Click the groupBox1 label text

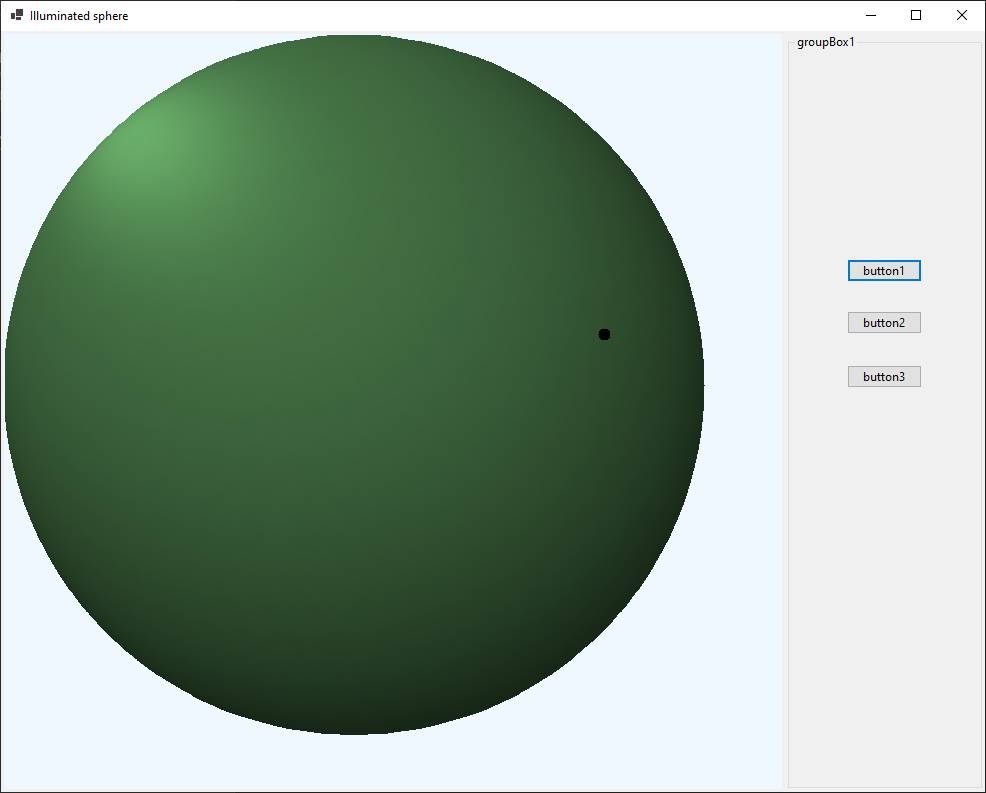click(x=825, y=42)
